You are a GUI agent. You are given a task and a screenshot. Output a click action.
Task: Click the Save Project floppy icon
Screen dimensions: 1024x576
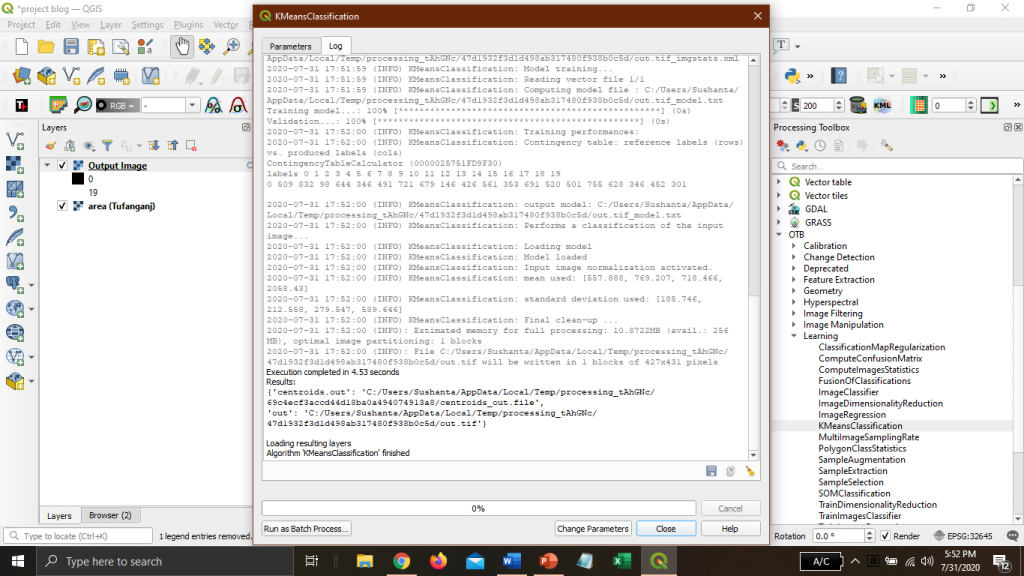(71, 46)
